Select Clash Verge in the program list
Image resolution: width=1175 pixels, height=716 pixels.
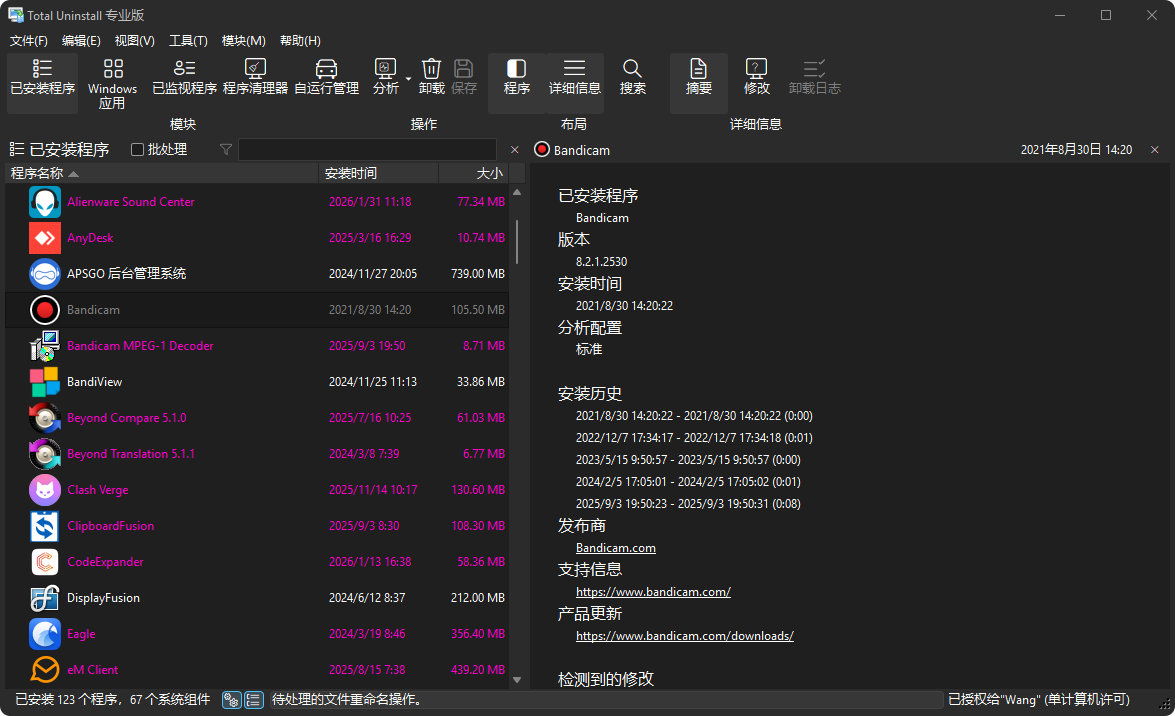96,489
